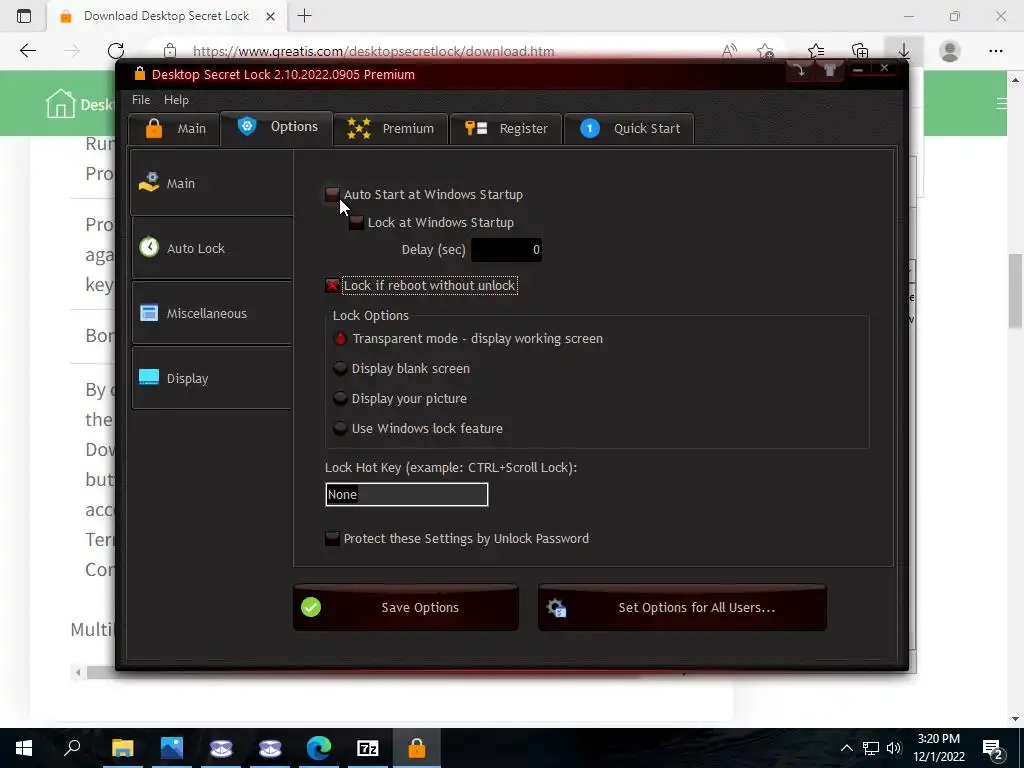This screenshot has height=768, width=1024.
Task: Open the Help menu
Action: 176,100
